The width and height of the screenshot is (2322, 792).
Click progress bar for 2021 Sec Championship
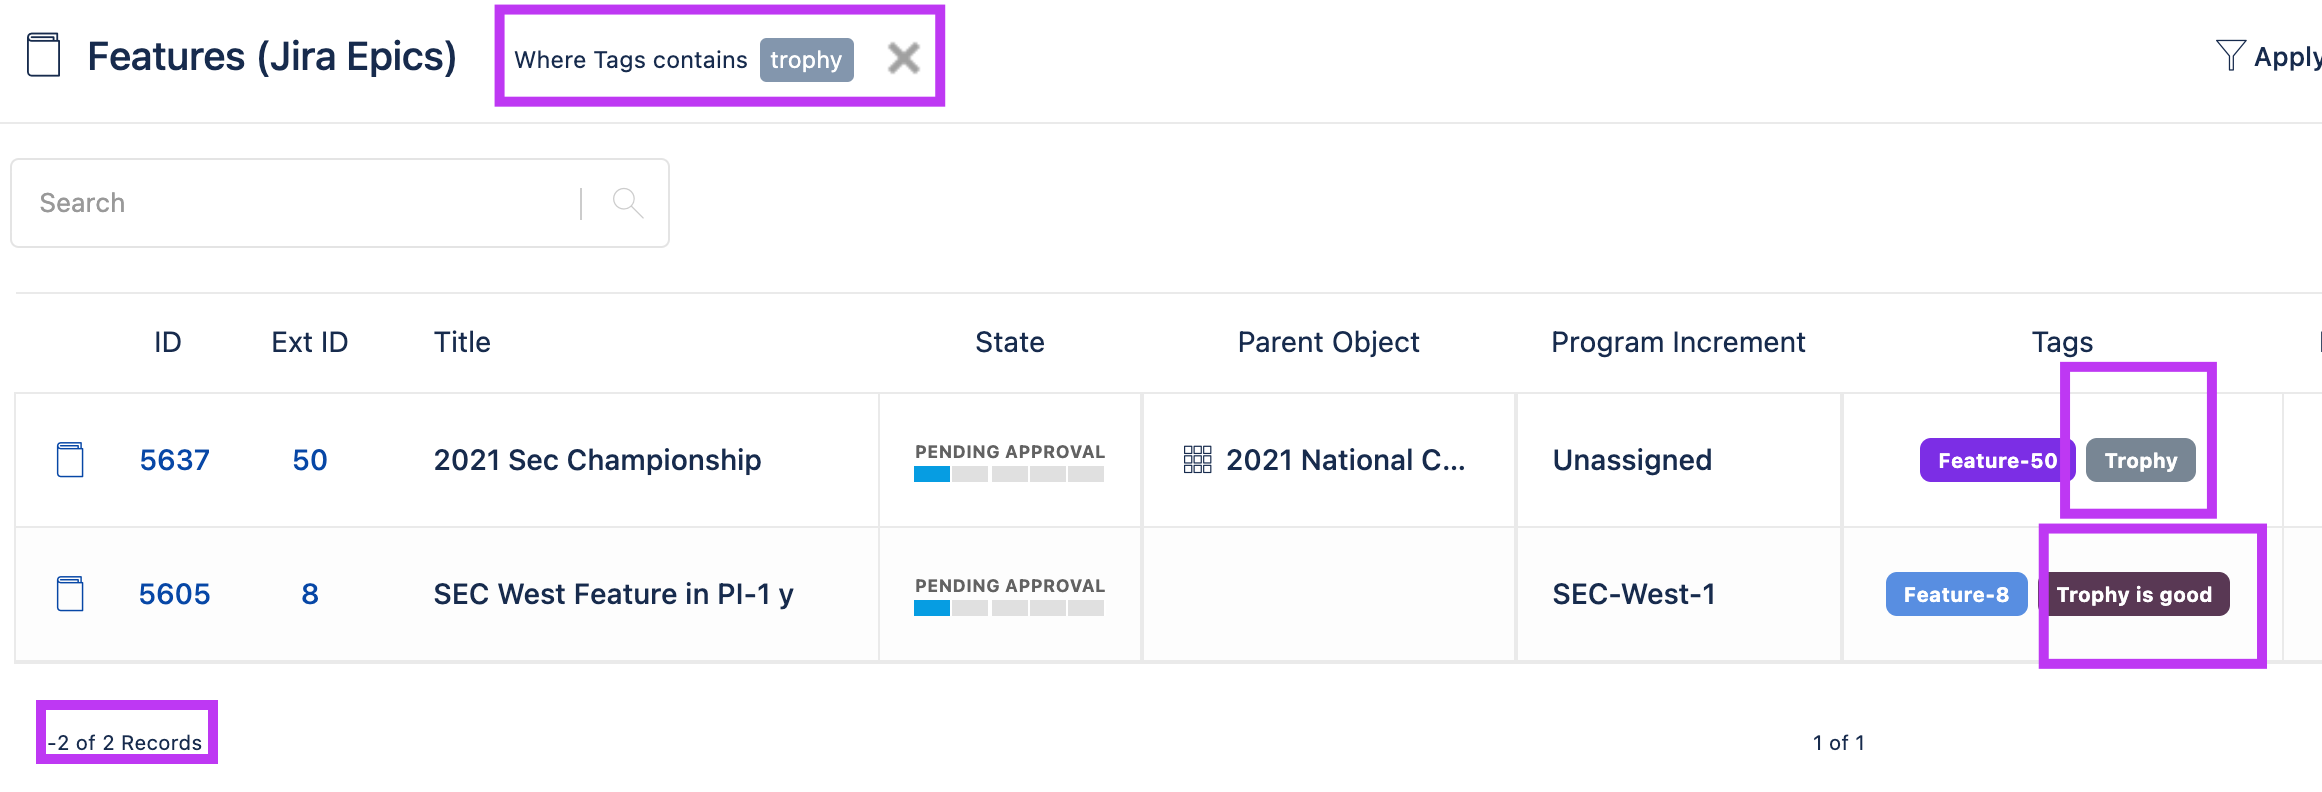coord(1008,475)
